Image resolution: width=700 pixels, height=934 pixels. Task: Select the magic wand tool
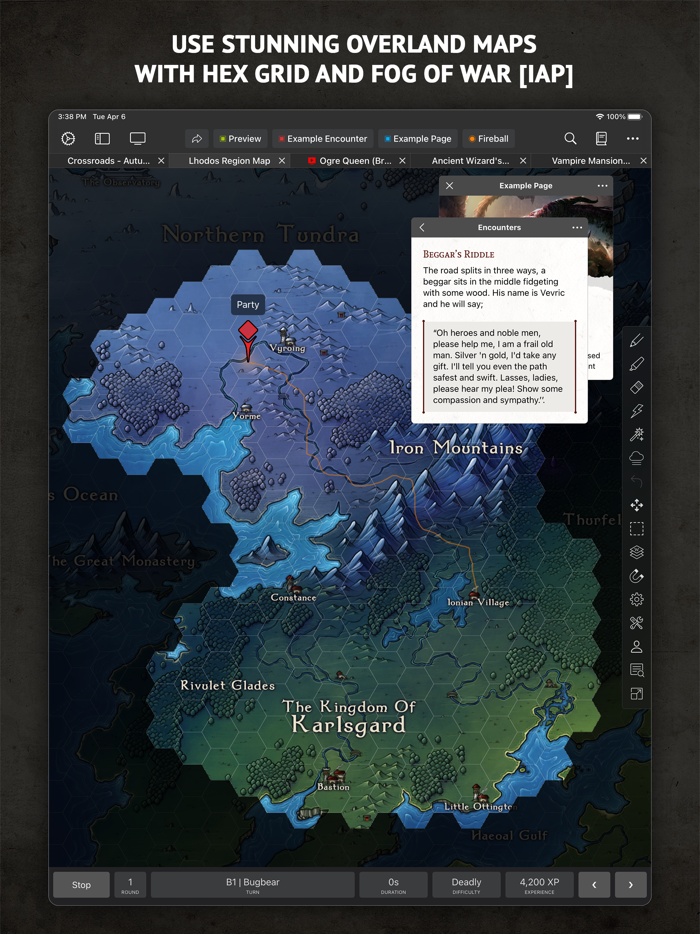point(636,435)
